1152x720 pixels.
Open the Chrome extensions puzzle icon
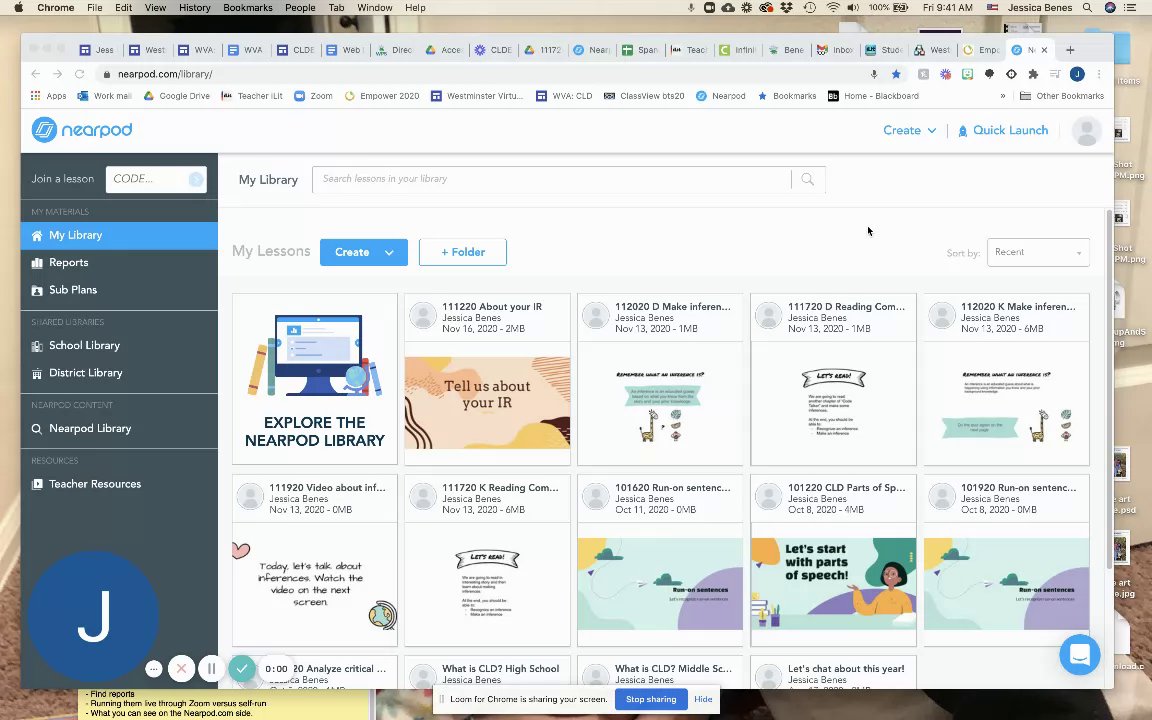point(1034,74)
